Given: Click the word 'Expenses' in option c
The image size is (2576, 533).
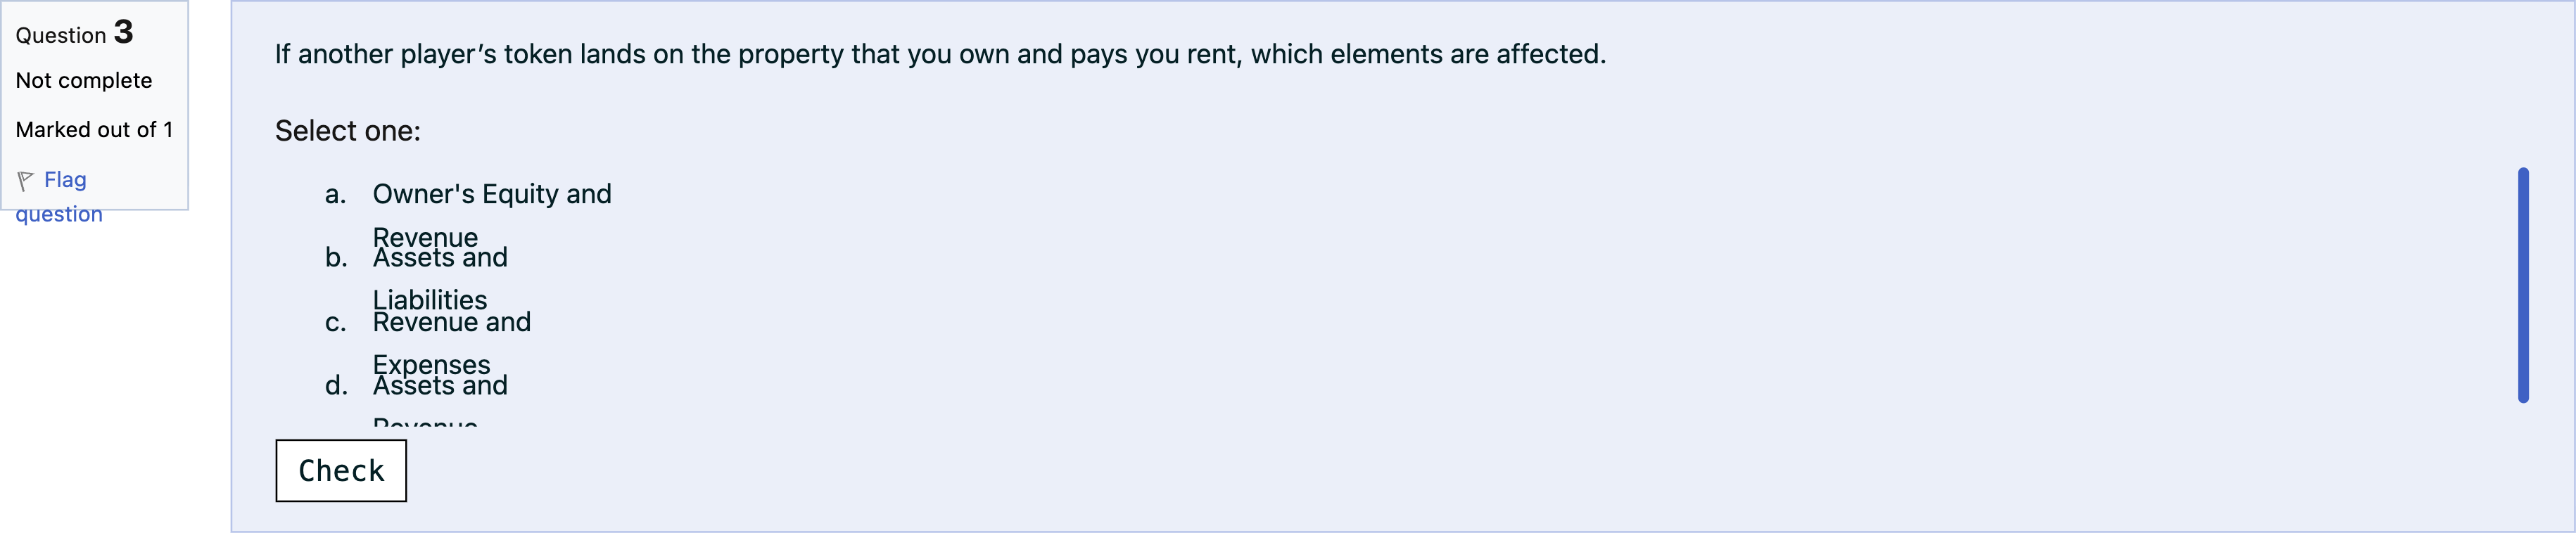Looking at the screenshot, I should pos(431,364).
